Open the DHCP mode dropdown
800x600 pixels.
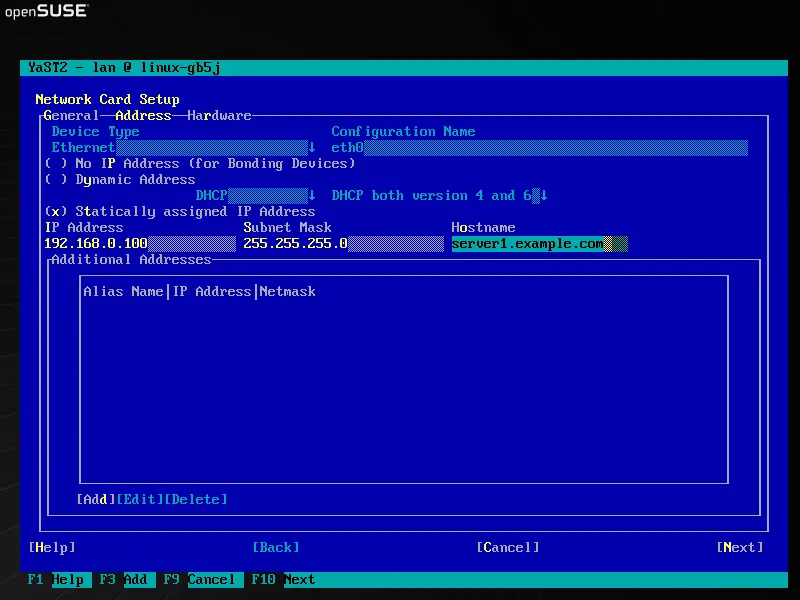coord(256,196)
